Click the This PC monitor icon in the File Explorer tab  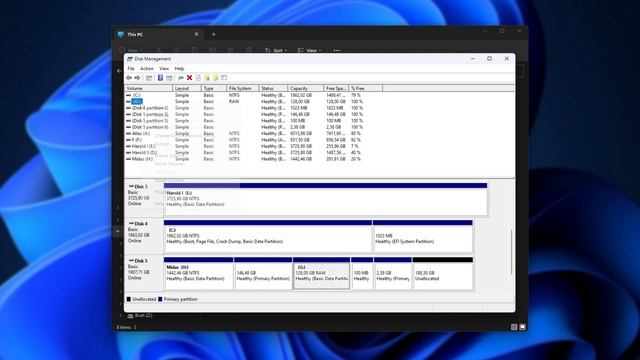pyautogui.click(x=120, y=34)
